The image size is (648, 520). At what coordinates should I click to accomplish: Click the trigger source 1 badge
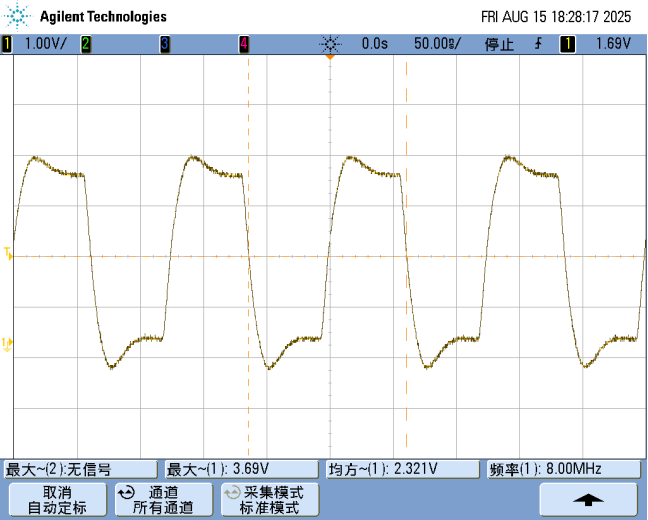[x=568, y=44]
